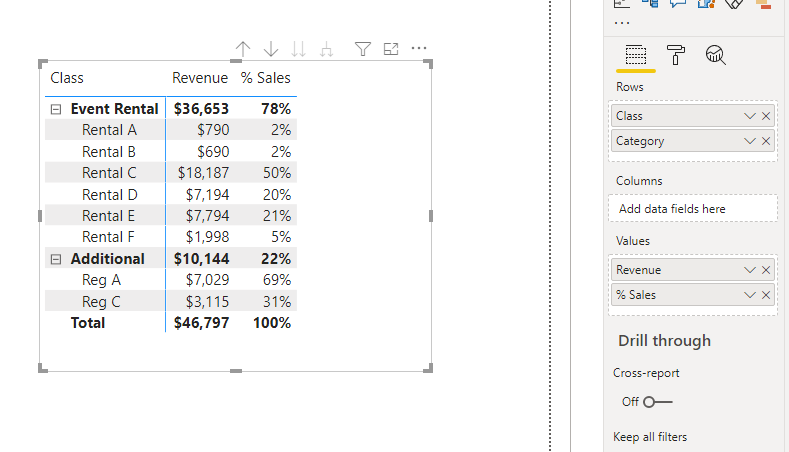The height and width of the screenshot is (452, 789).
Task: Go to next level double-arrow icon
Action: pyautogui.click(x=298, y=49)
